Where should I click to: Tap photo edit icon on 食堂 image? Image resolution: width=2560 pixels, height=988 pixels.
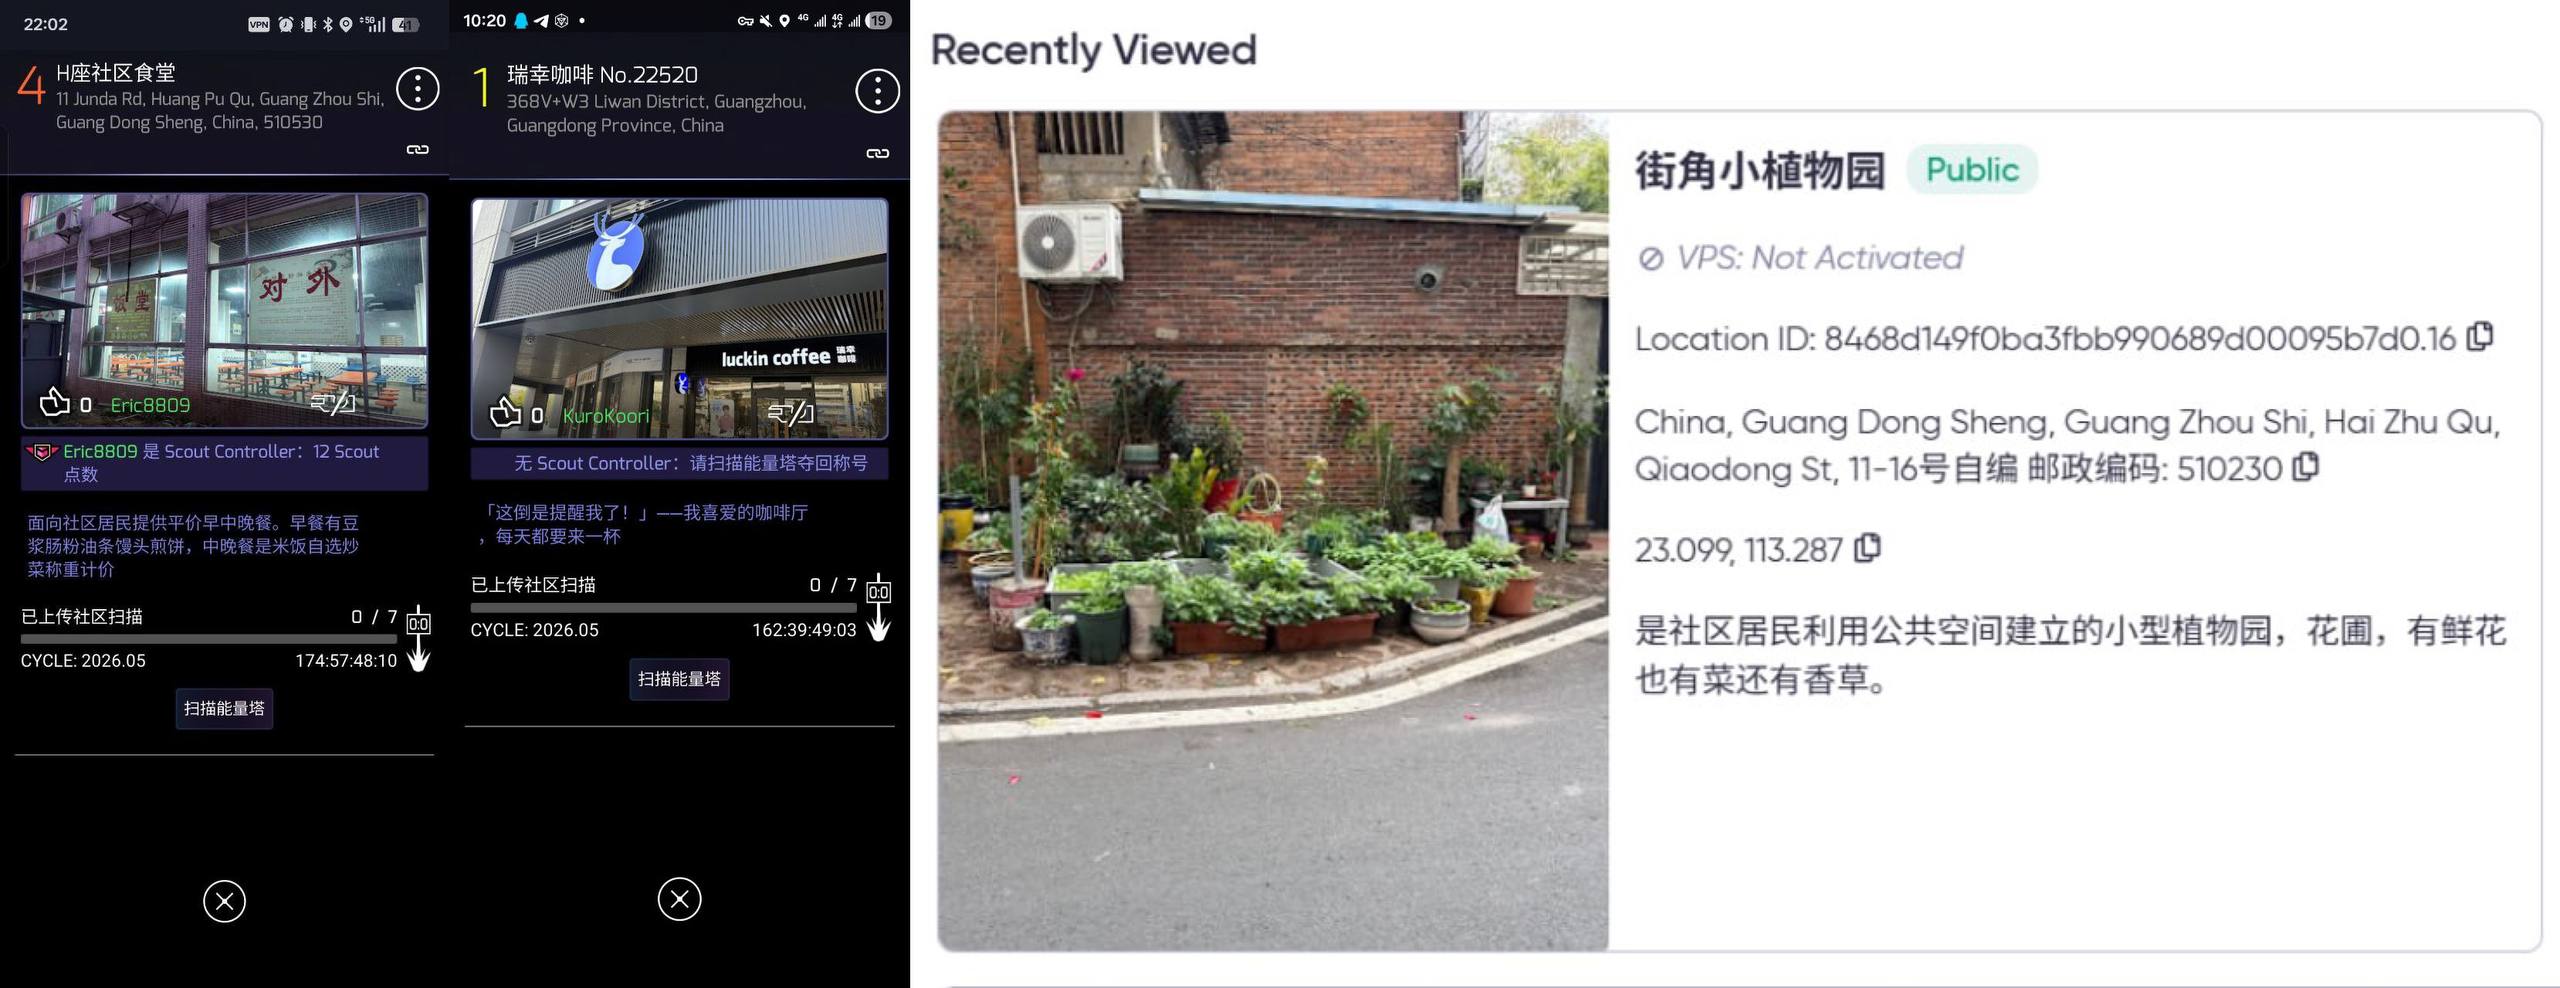(333, 403)
